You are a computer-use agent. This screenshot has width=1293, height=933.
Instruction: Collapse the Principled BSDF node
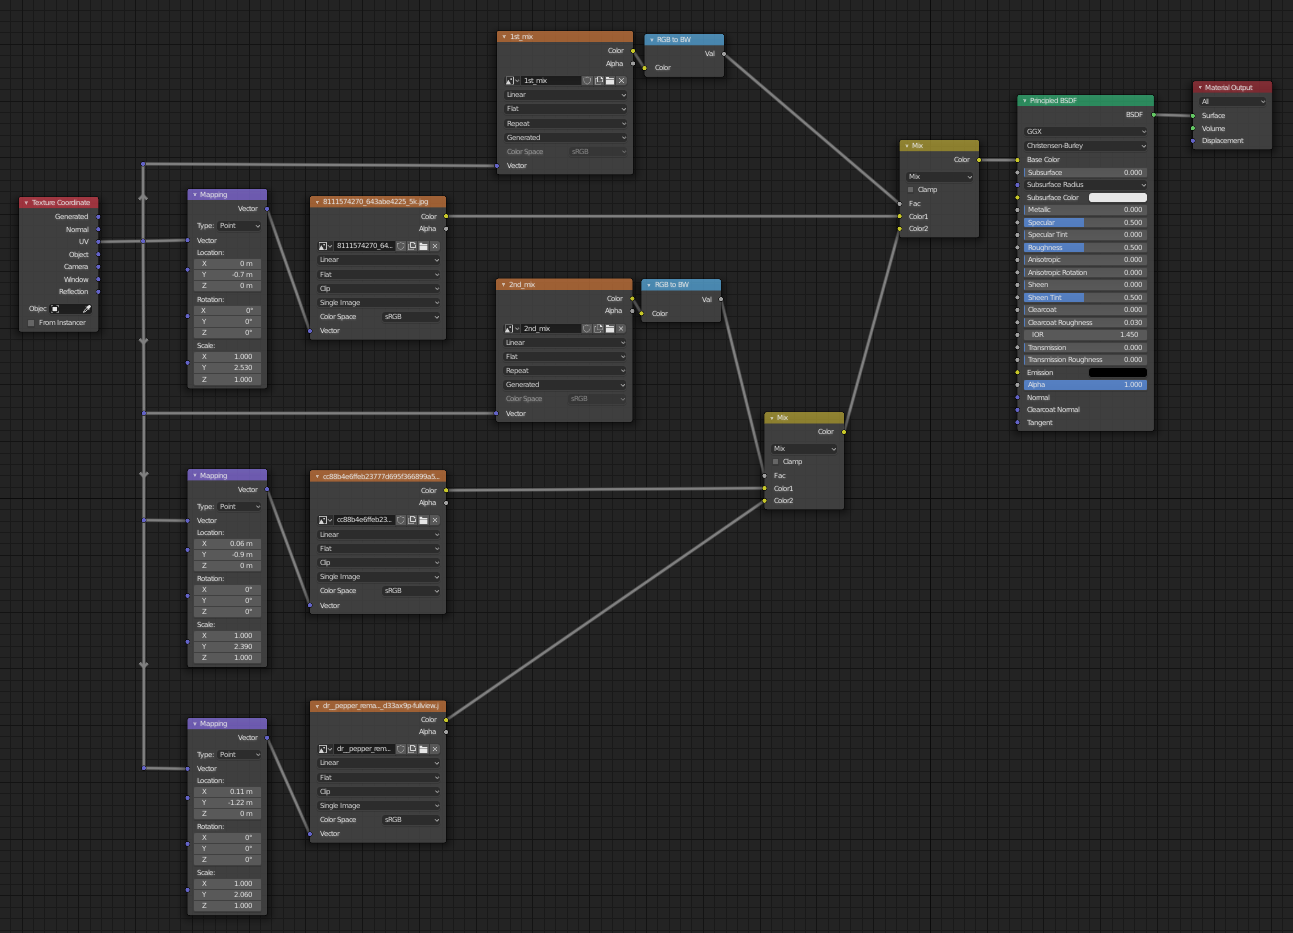point(1025,101)
